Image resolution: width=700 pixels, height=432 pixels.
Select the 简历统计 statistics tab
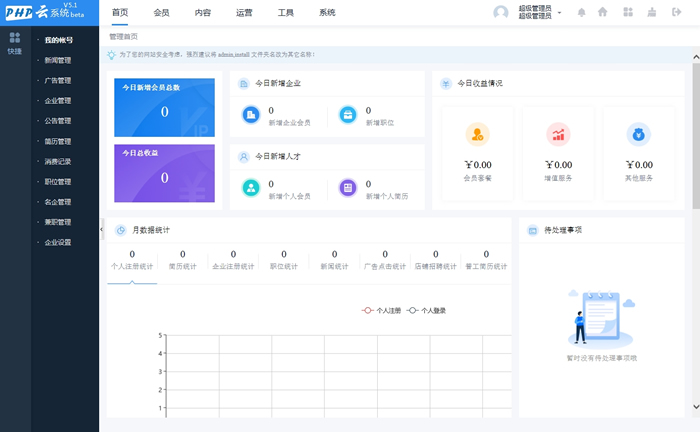coord(183,261)
